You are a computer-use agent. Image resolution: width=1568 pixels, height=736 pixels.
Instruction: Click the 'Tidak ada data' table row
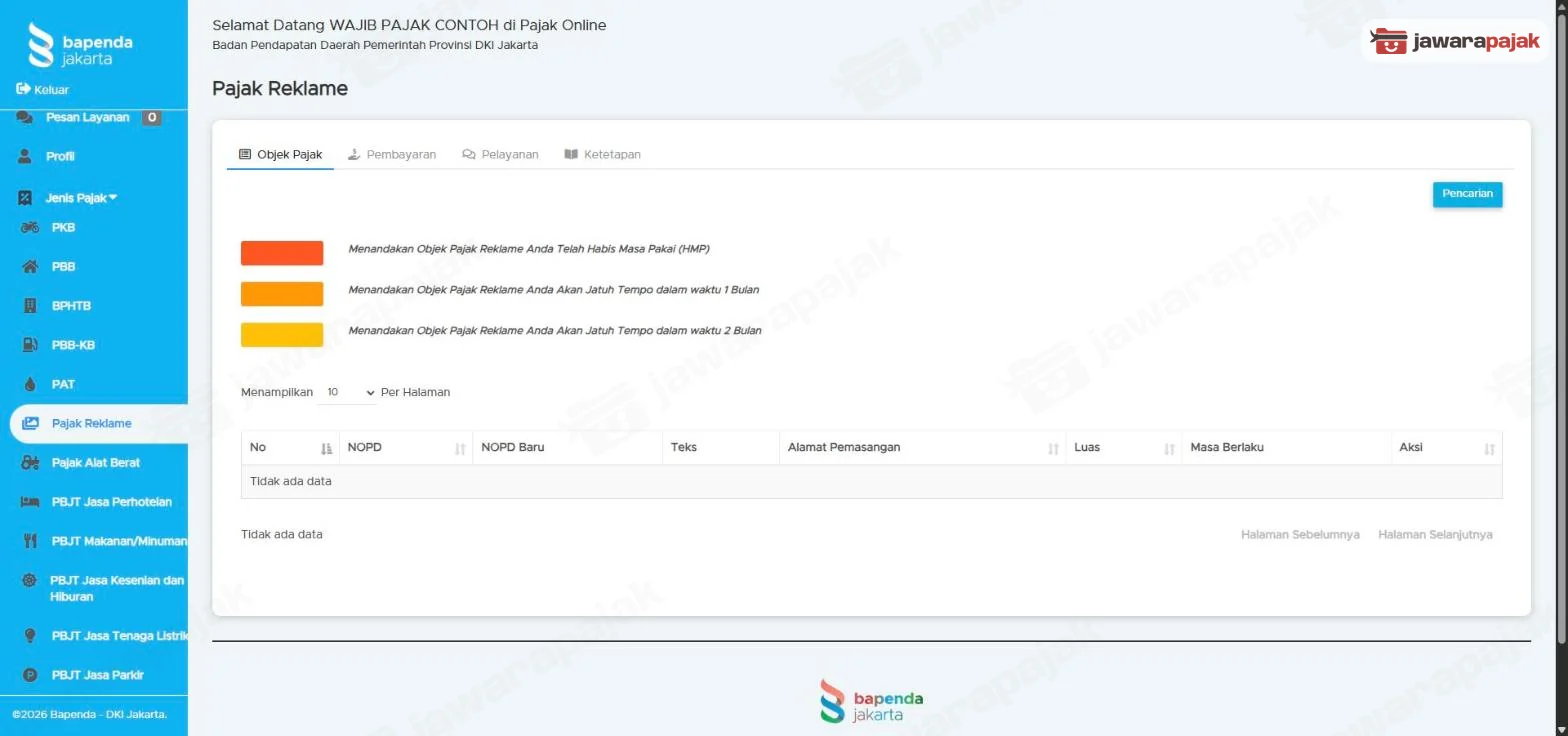pos(871,481)
